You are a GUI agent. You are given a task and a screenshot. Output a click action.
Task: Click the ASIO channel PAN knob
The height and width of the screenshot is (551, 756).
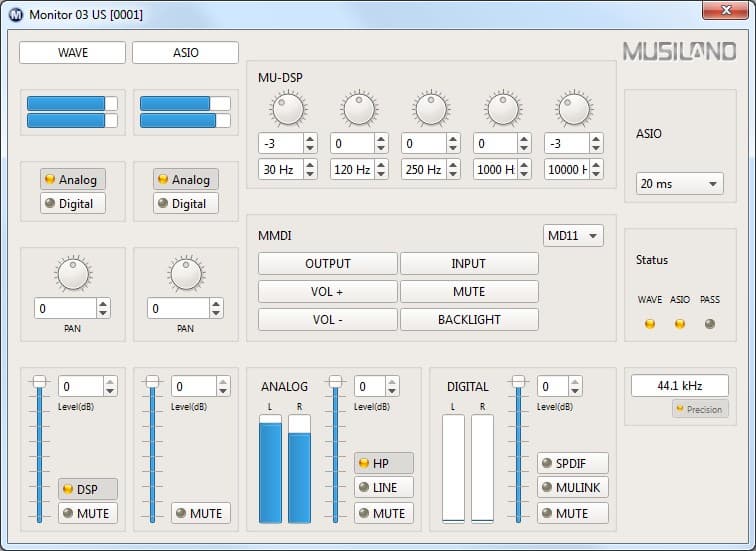[186, 273]
